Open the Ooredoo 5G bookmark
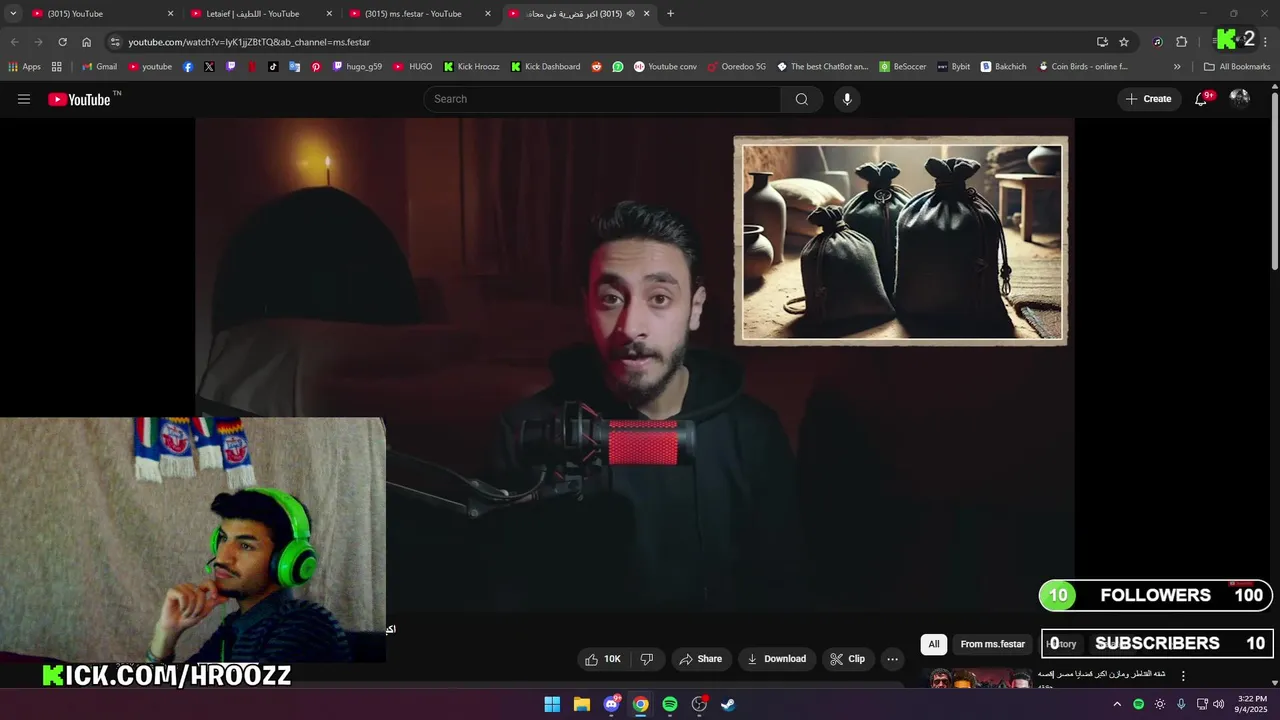The height and width of the screenshot is (720, 1280). (736, 67)
